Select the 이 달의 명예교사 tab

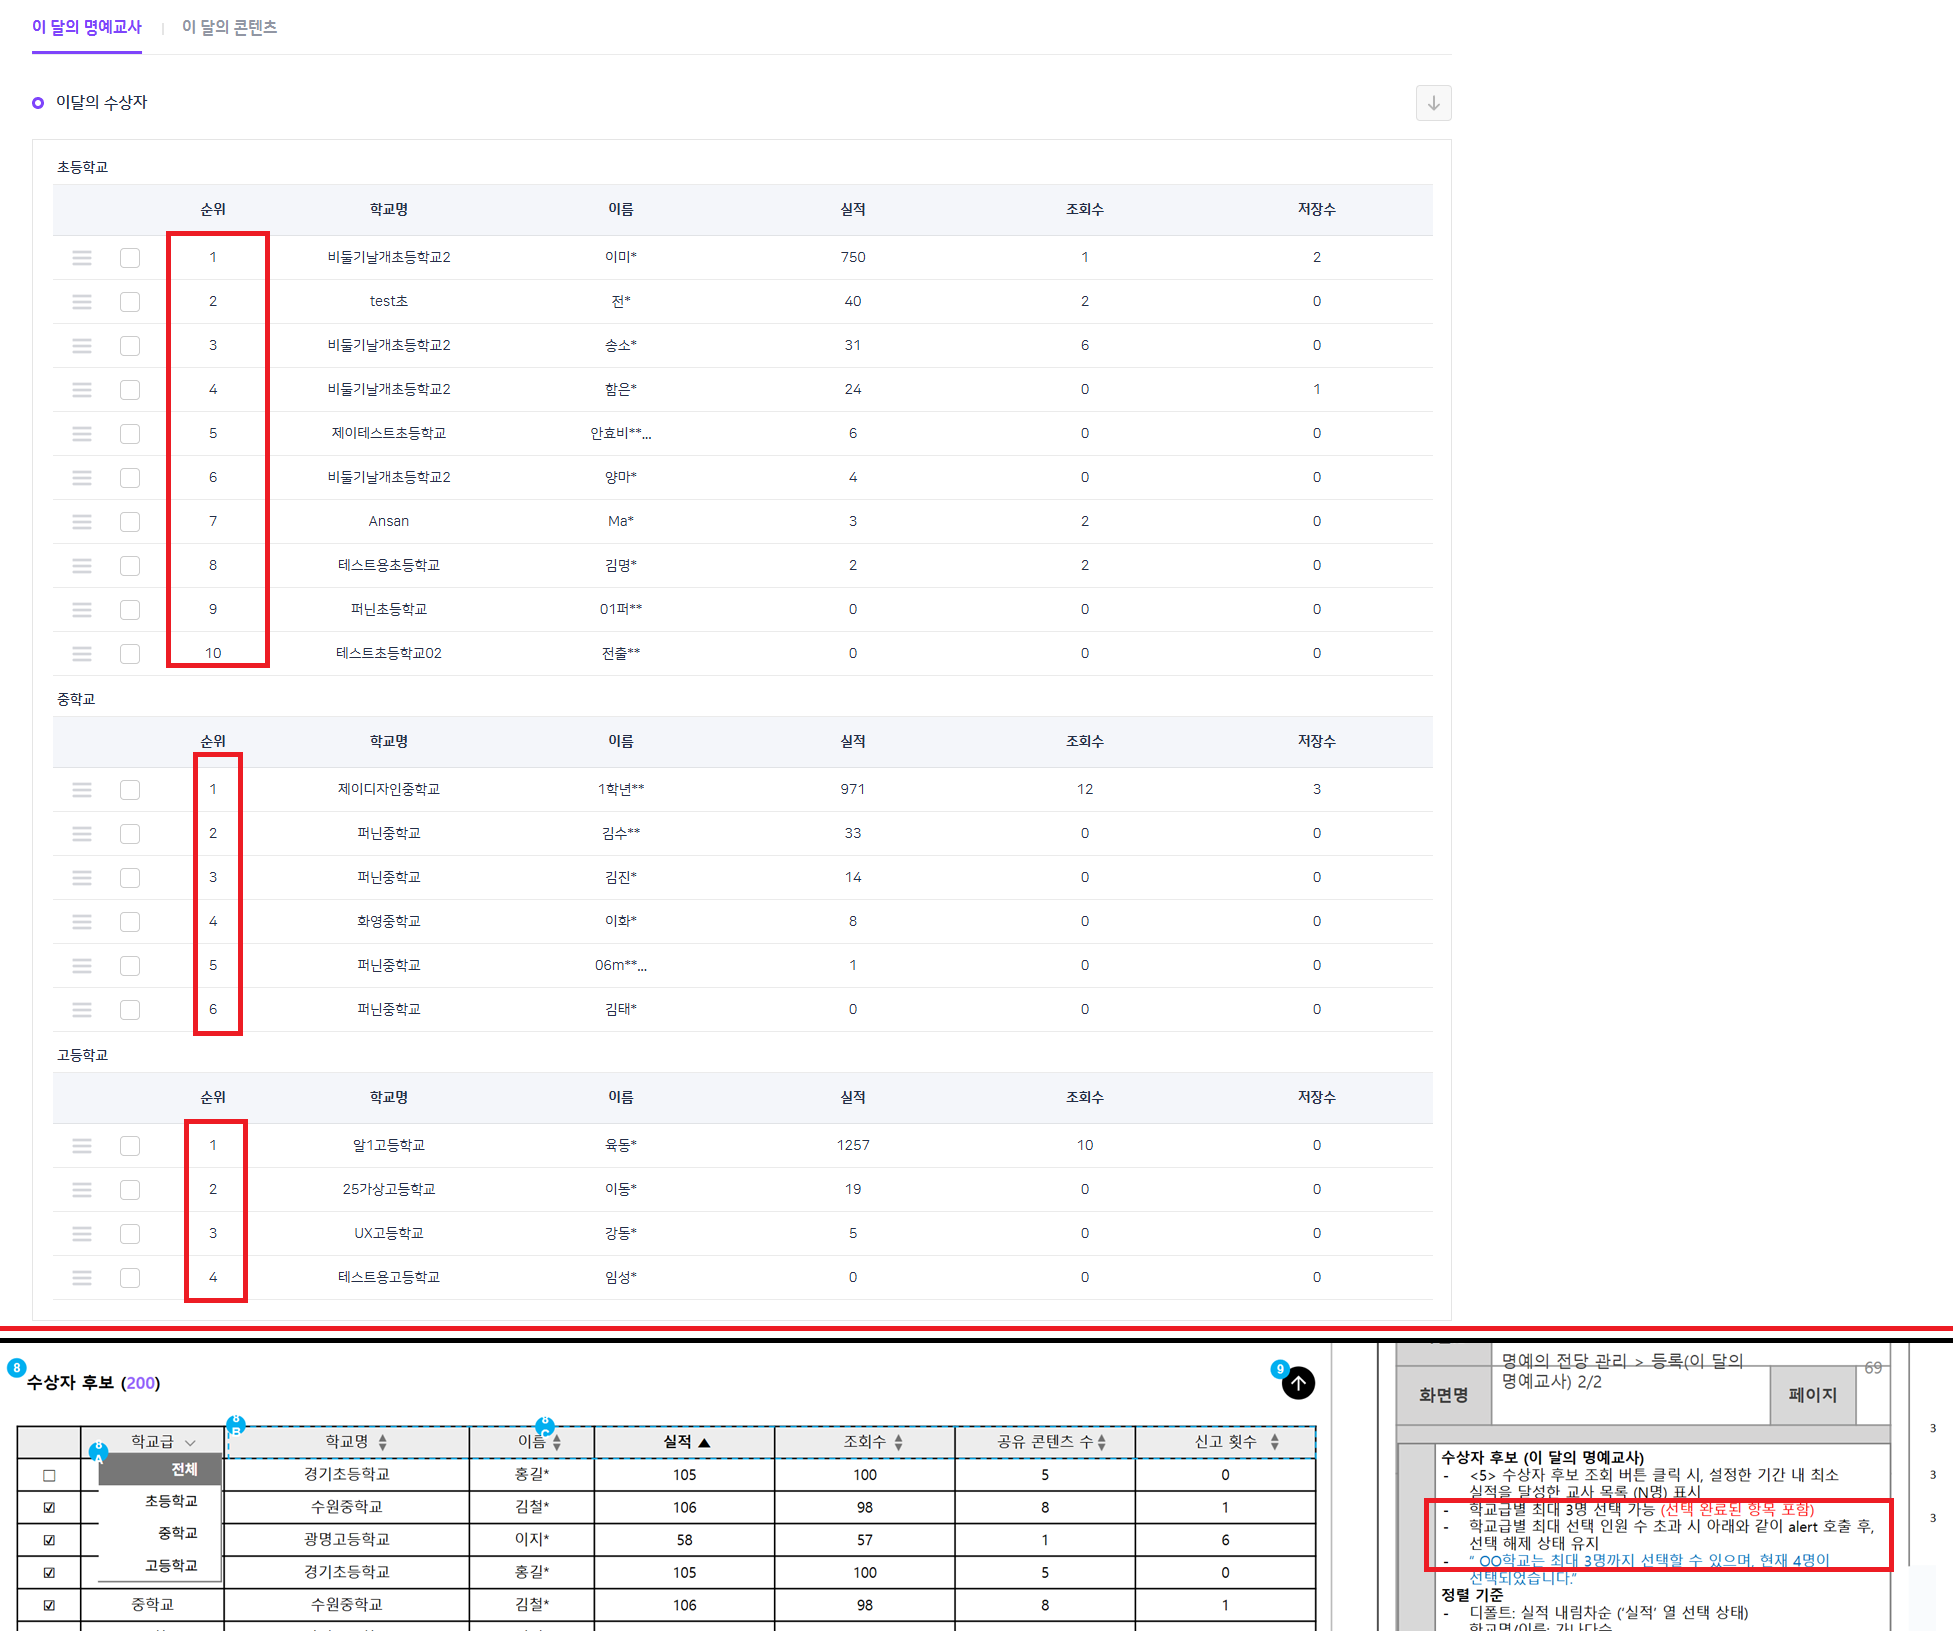click(x=87, y=27)
